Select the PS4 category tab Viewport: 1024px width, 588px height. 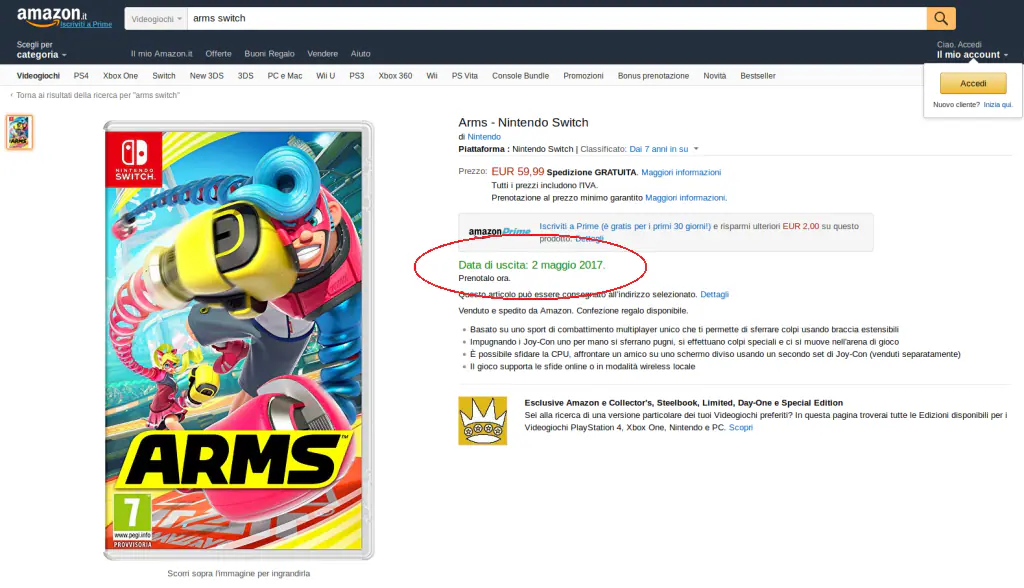click(81, 76)
